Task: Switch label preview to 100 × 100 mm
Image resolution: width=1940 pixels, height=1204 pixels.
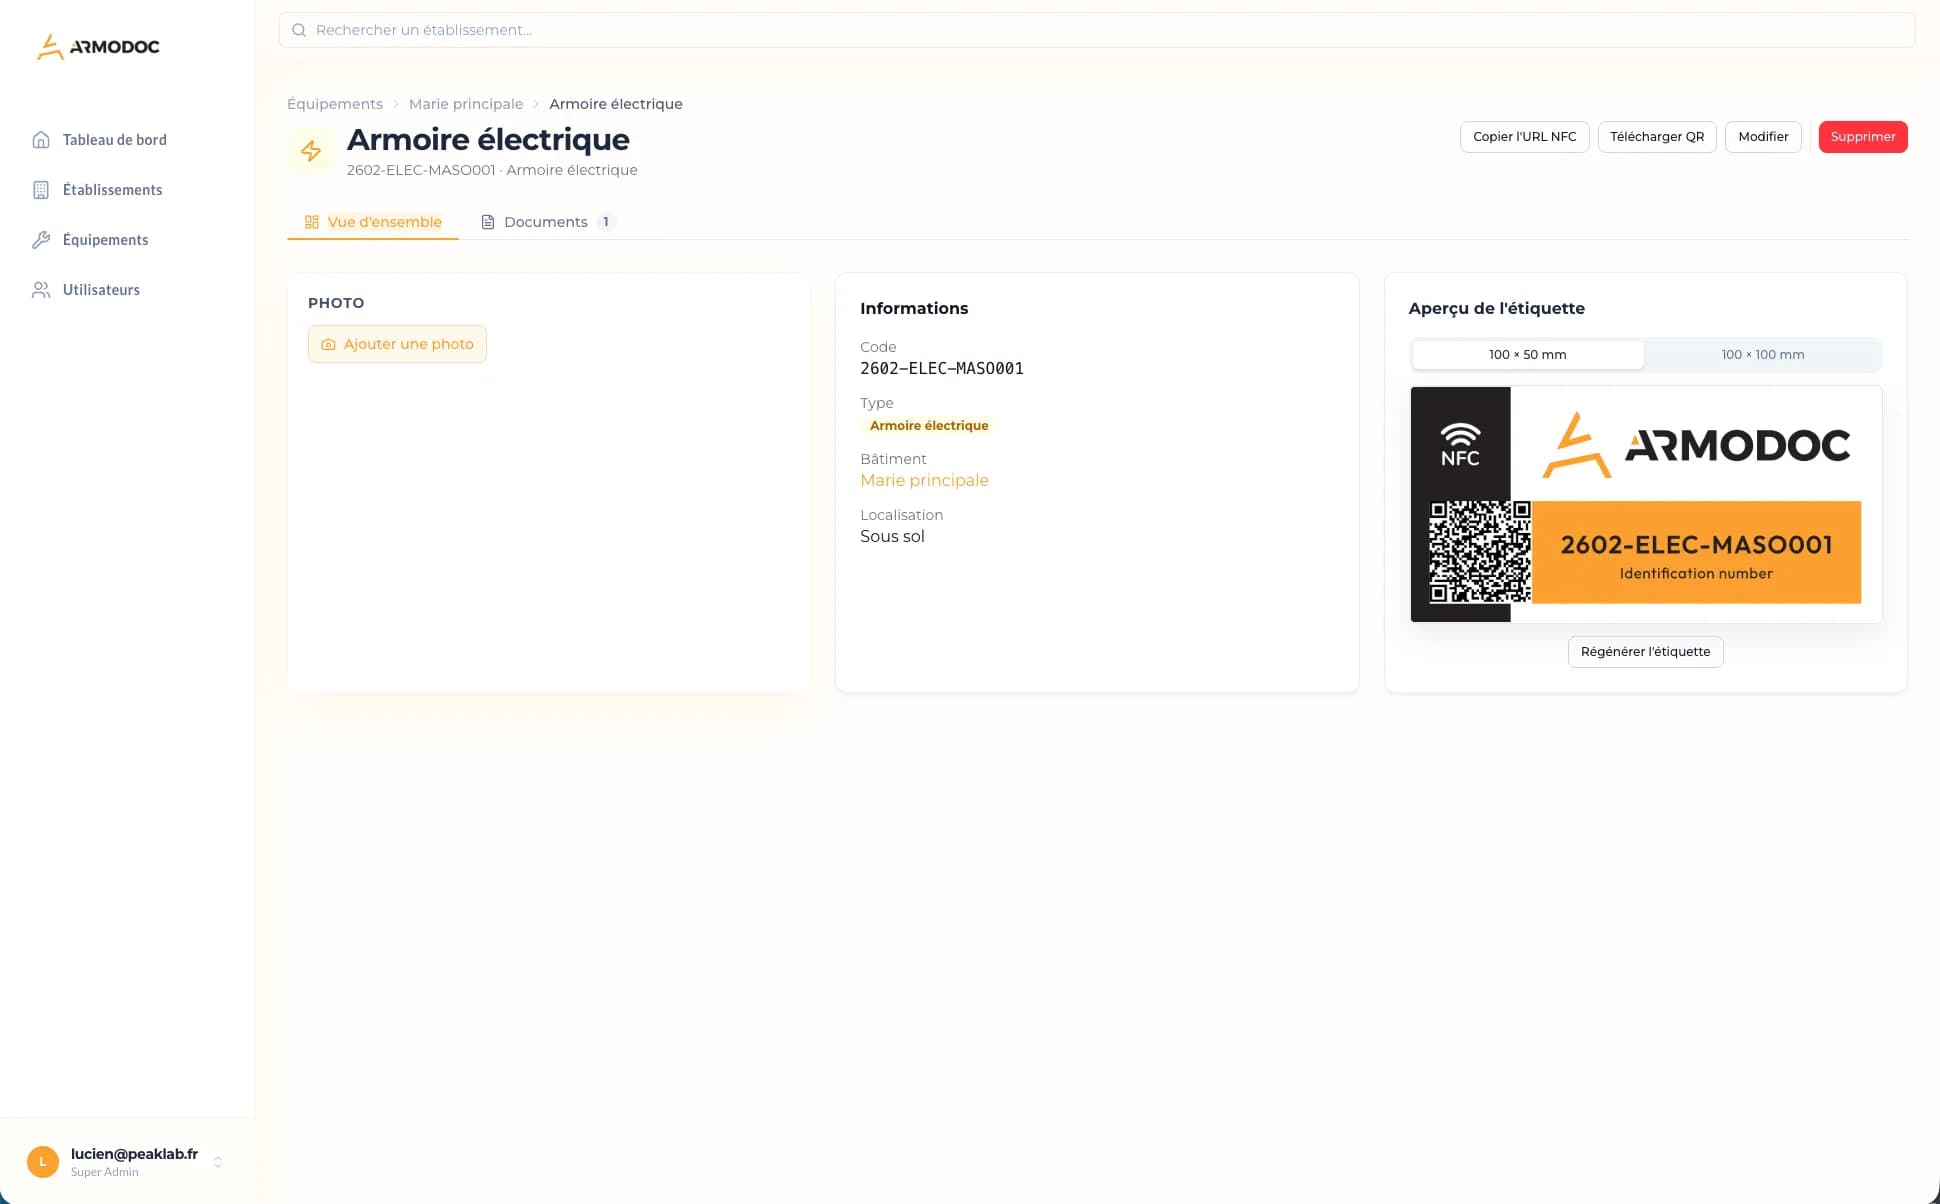Action: (1762, 355)
